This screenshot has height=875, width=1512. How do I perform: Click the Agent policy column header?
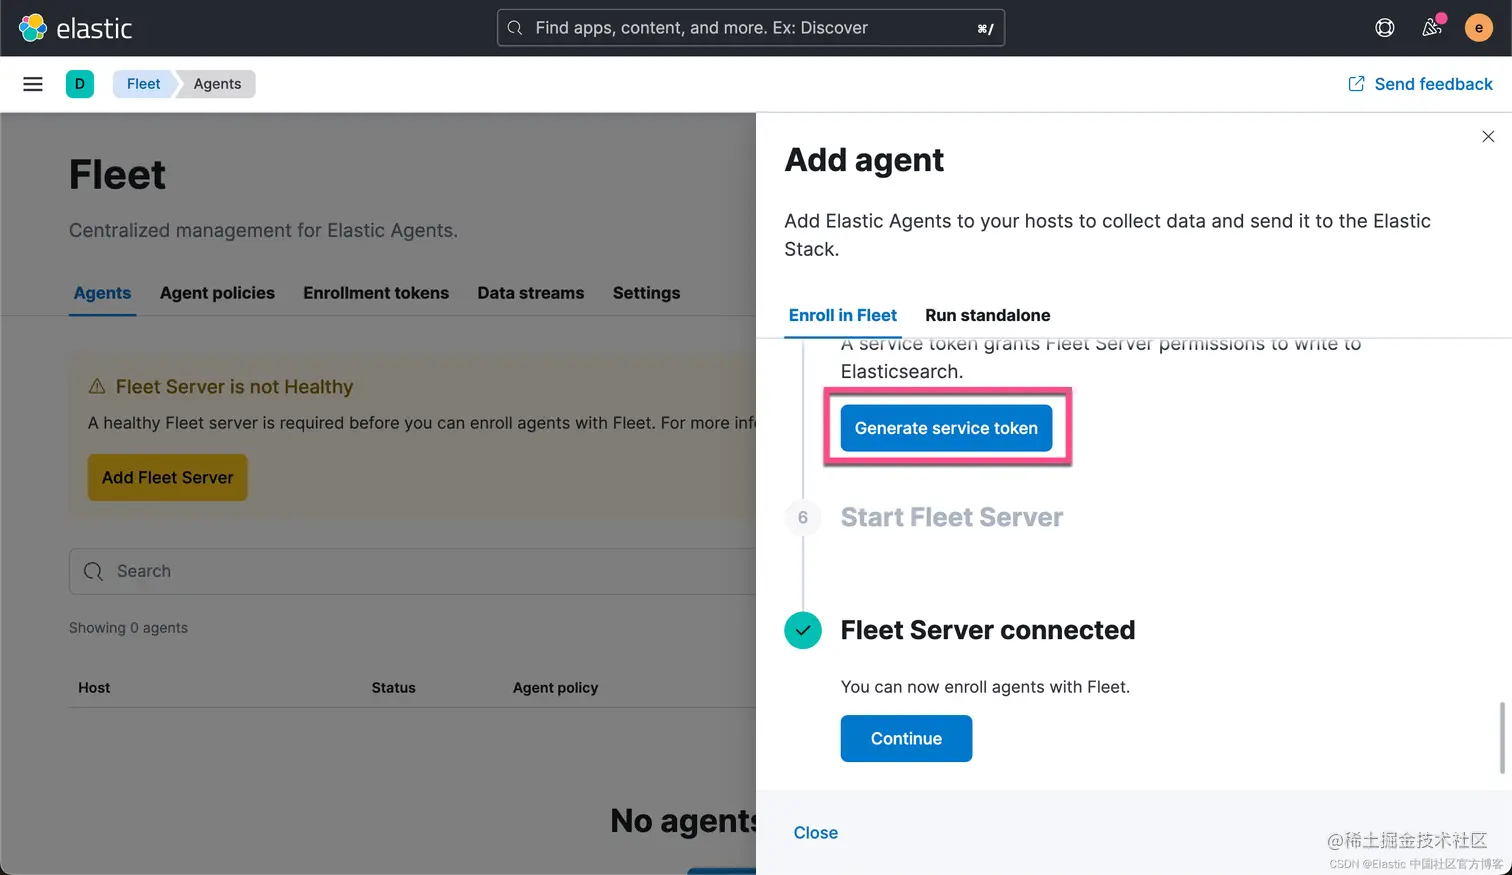555,688
